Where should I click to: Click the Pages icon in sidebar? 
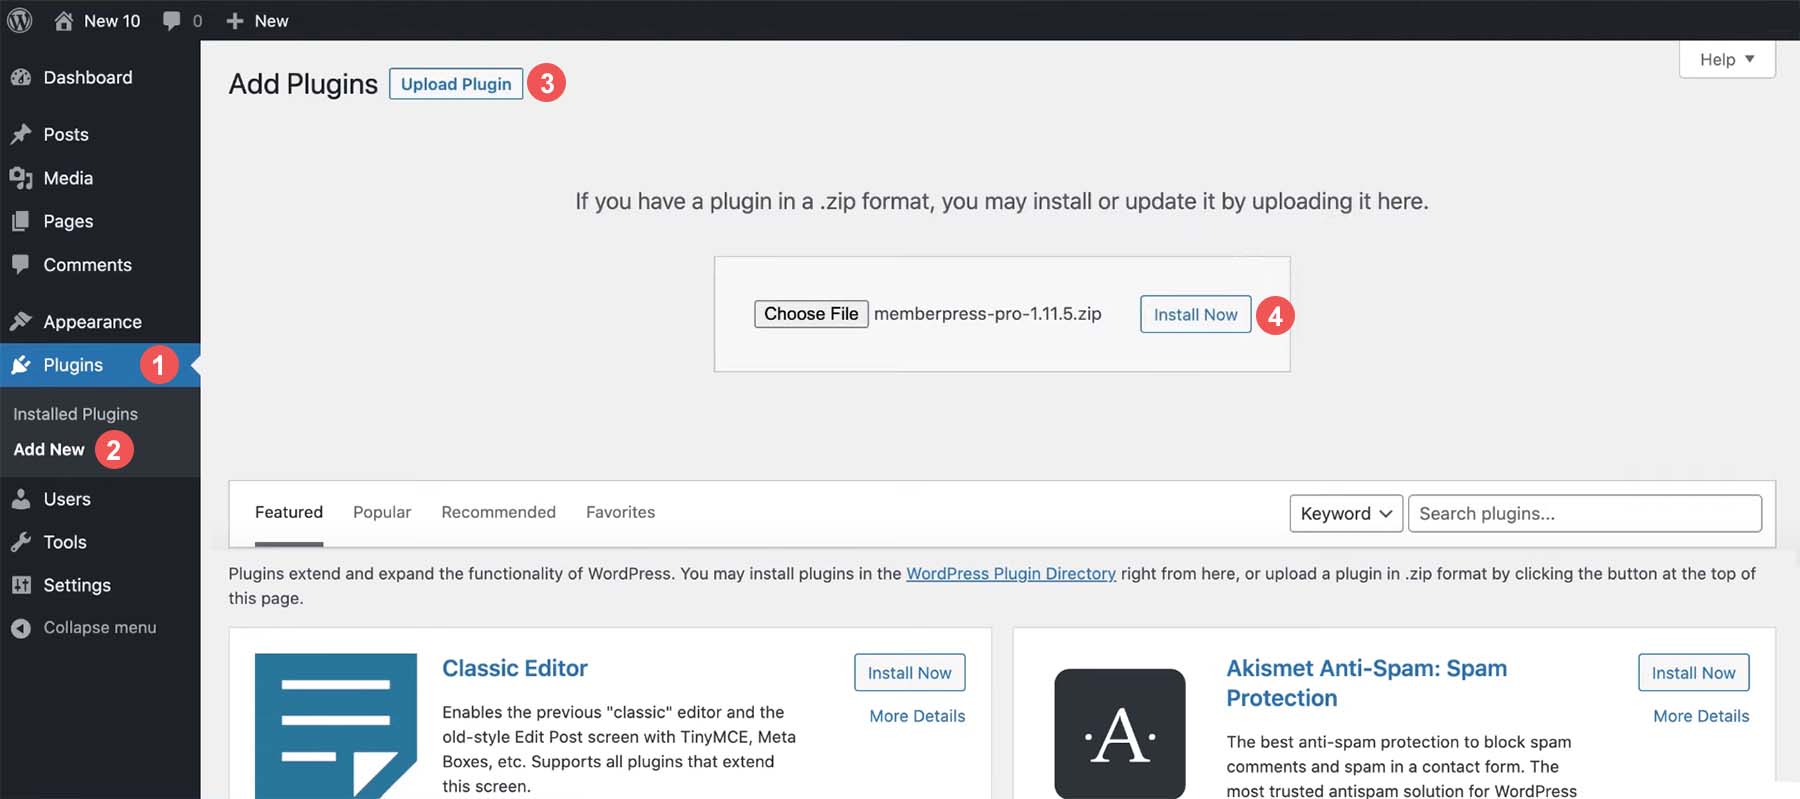[21, 221]
